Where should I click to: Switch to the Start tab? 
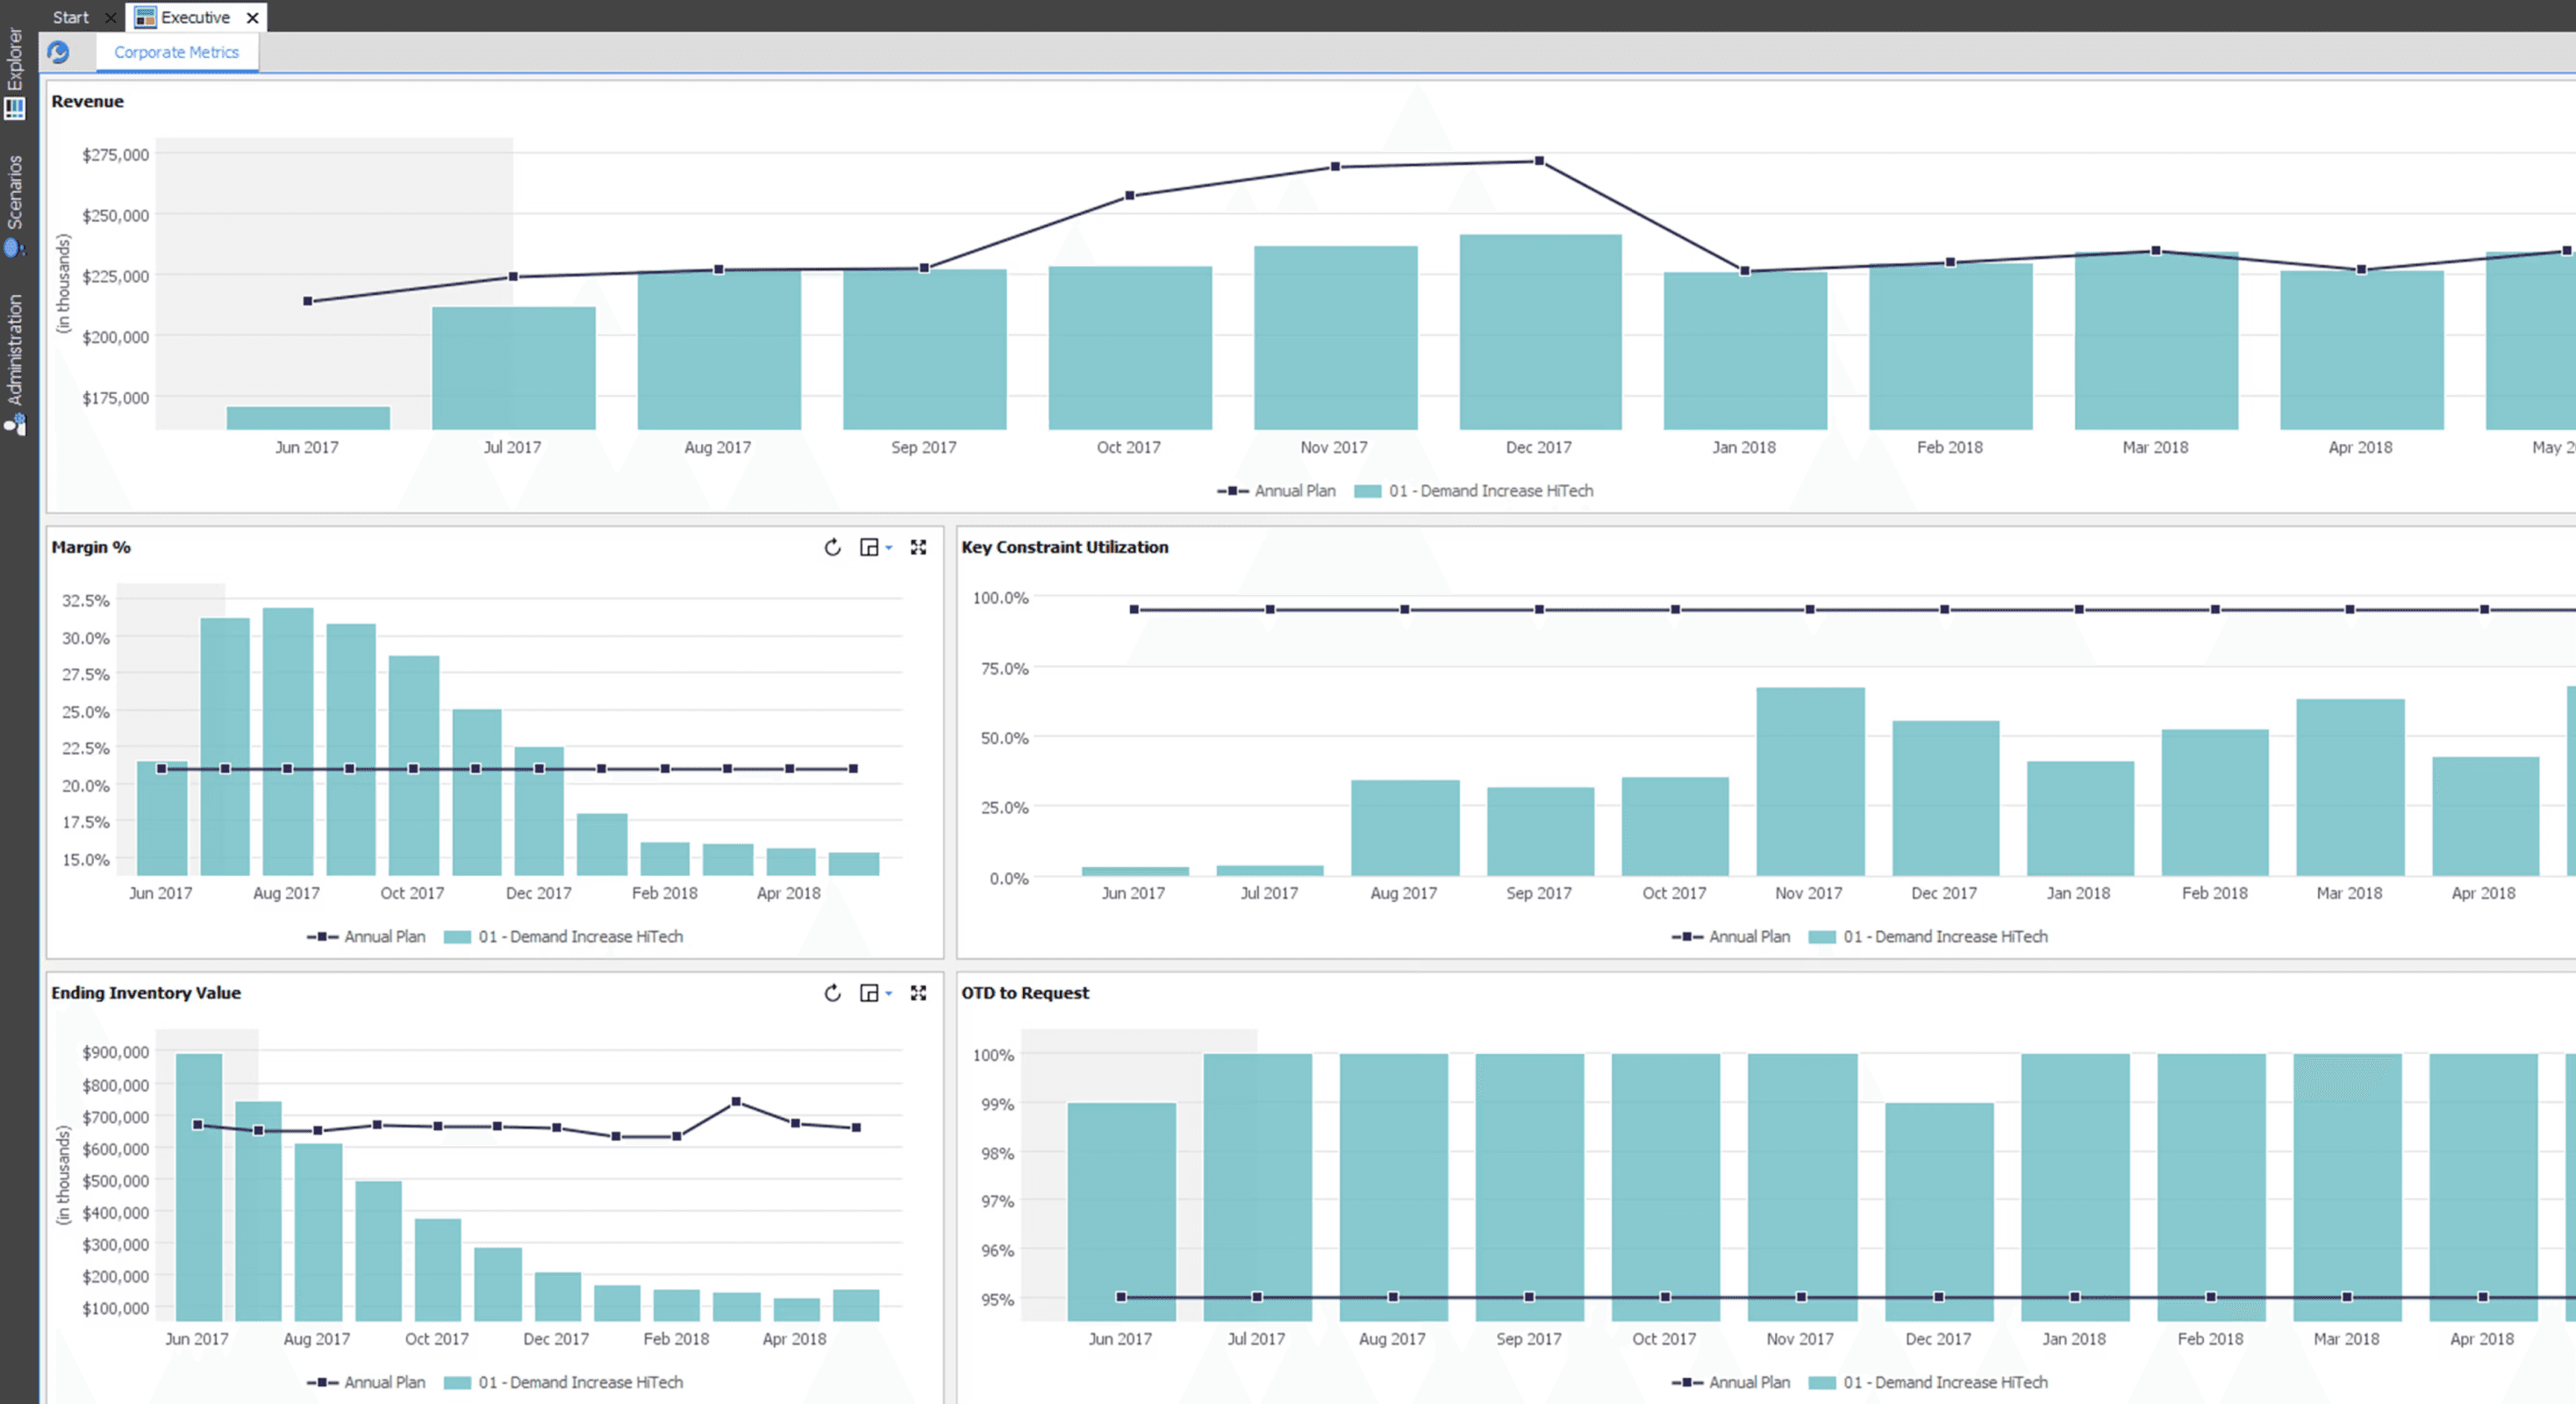[x=70, y=17]
